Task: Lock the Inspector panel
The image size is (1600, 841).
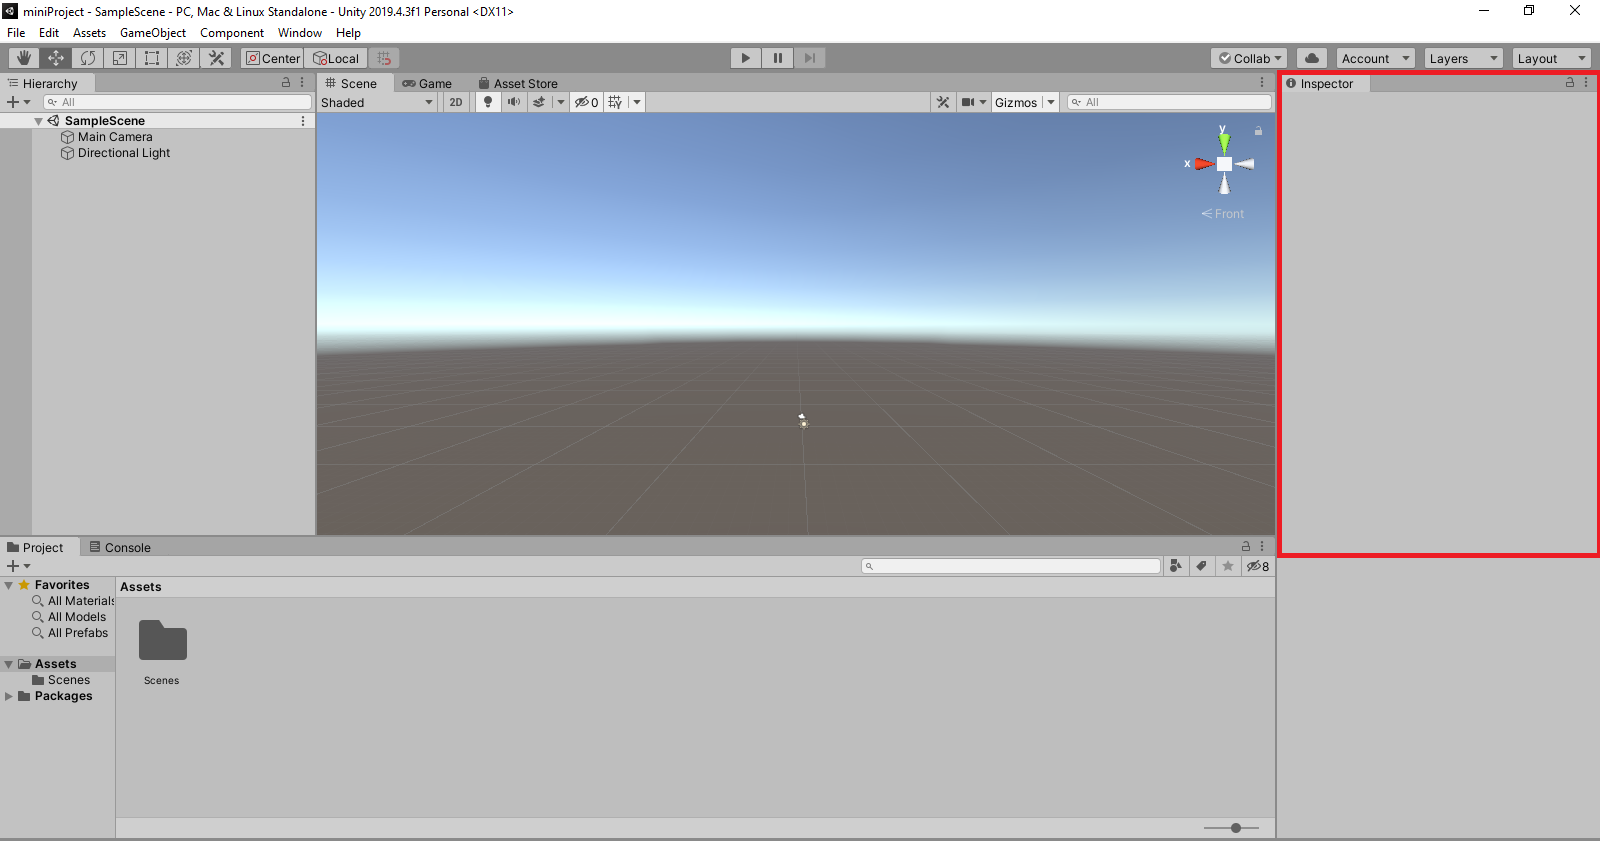Action: 1570,83
